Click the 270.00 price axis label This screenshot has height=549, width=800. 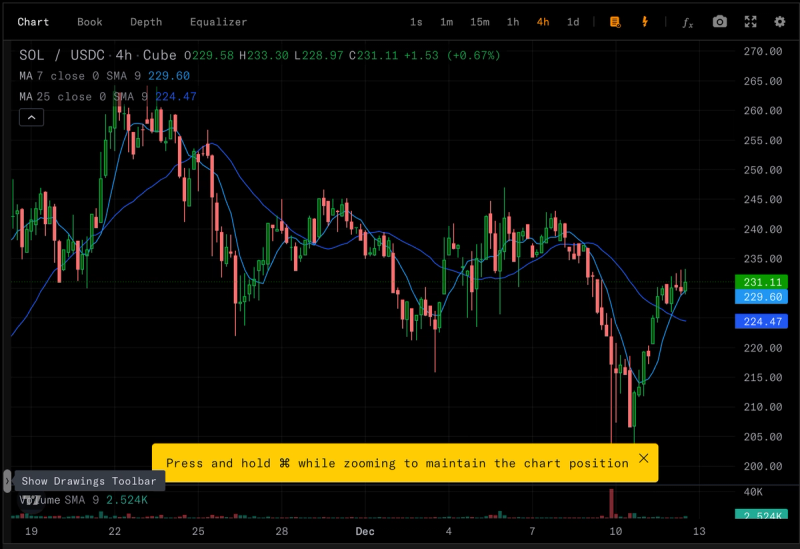[x=763, y=52]
